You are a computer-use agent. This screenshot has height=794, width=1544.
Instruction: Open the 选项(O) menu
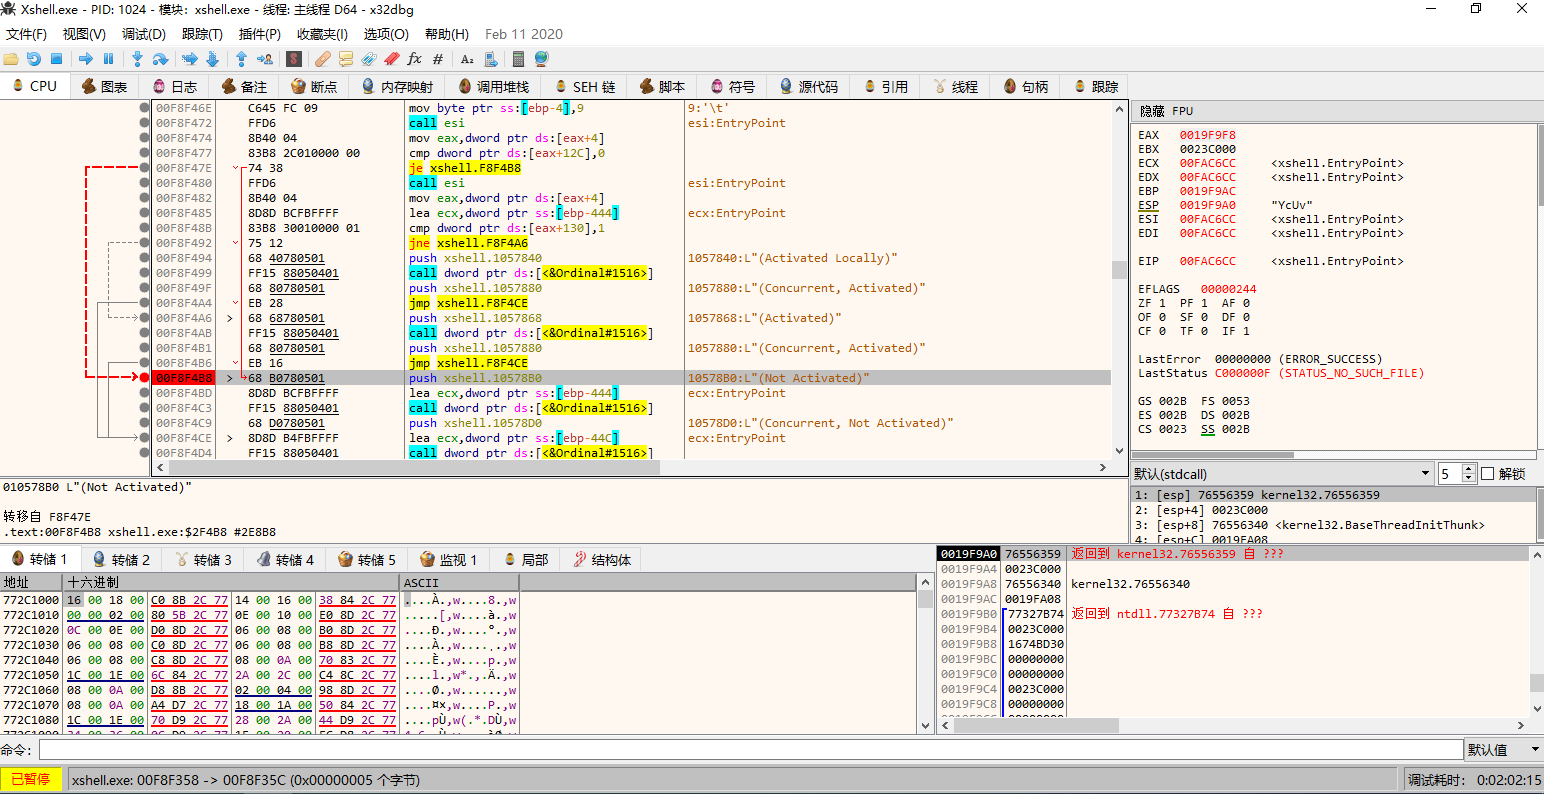coord(386,34)
